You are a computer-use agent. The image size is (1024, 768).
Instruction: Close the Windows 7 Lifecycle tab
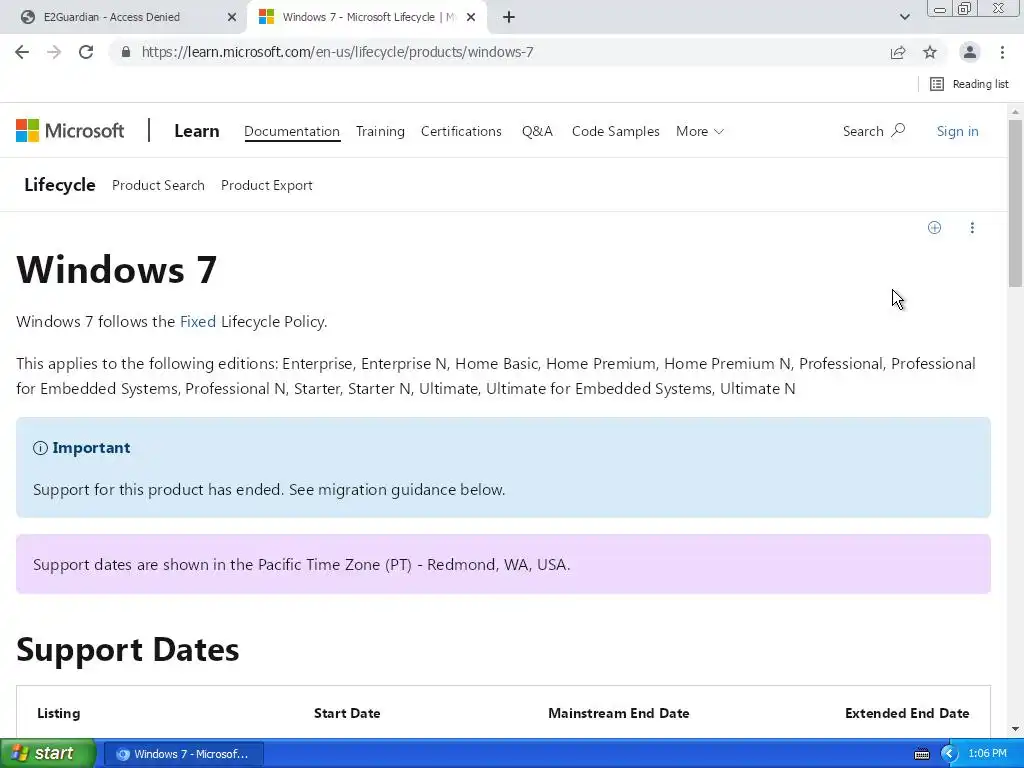coord(471,17)
